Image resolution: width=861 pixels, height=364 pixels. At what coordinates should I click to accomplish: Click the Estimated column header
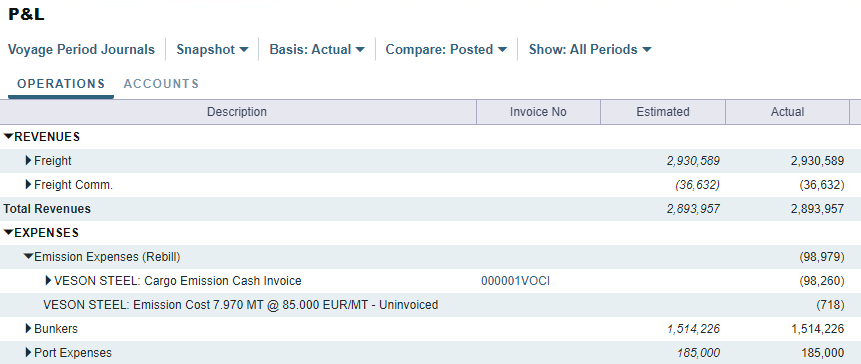coord(663,112)
